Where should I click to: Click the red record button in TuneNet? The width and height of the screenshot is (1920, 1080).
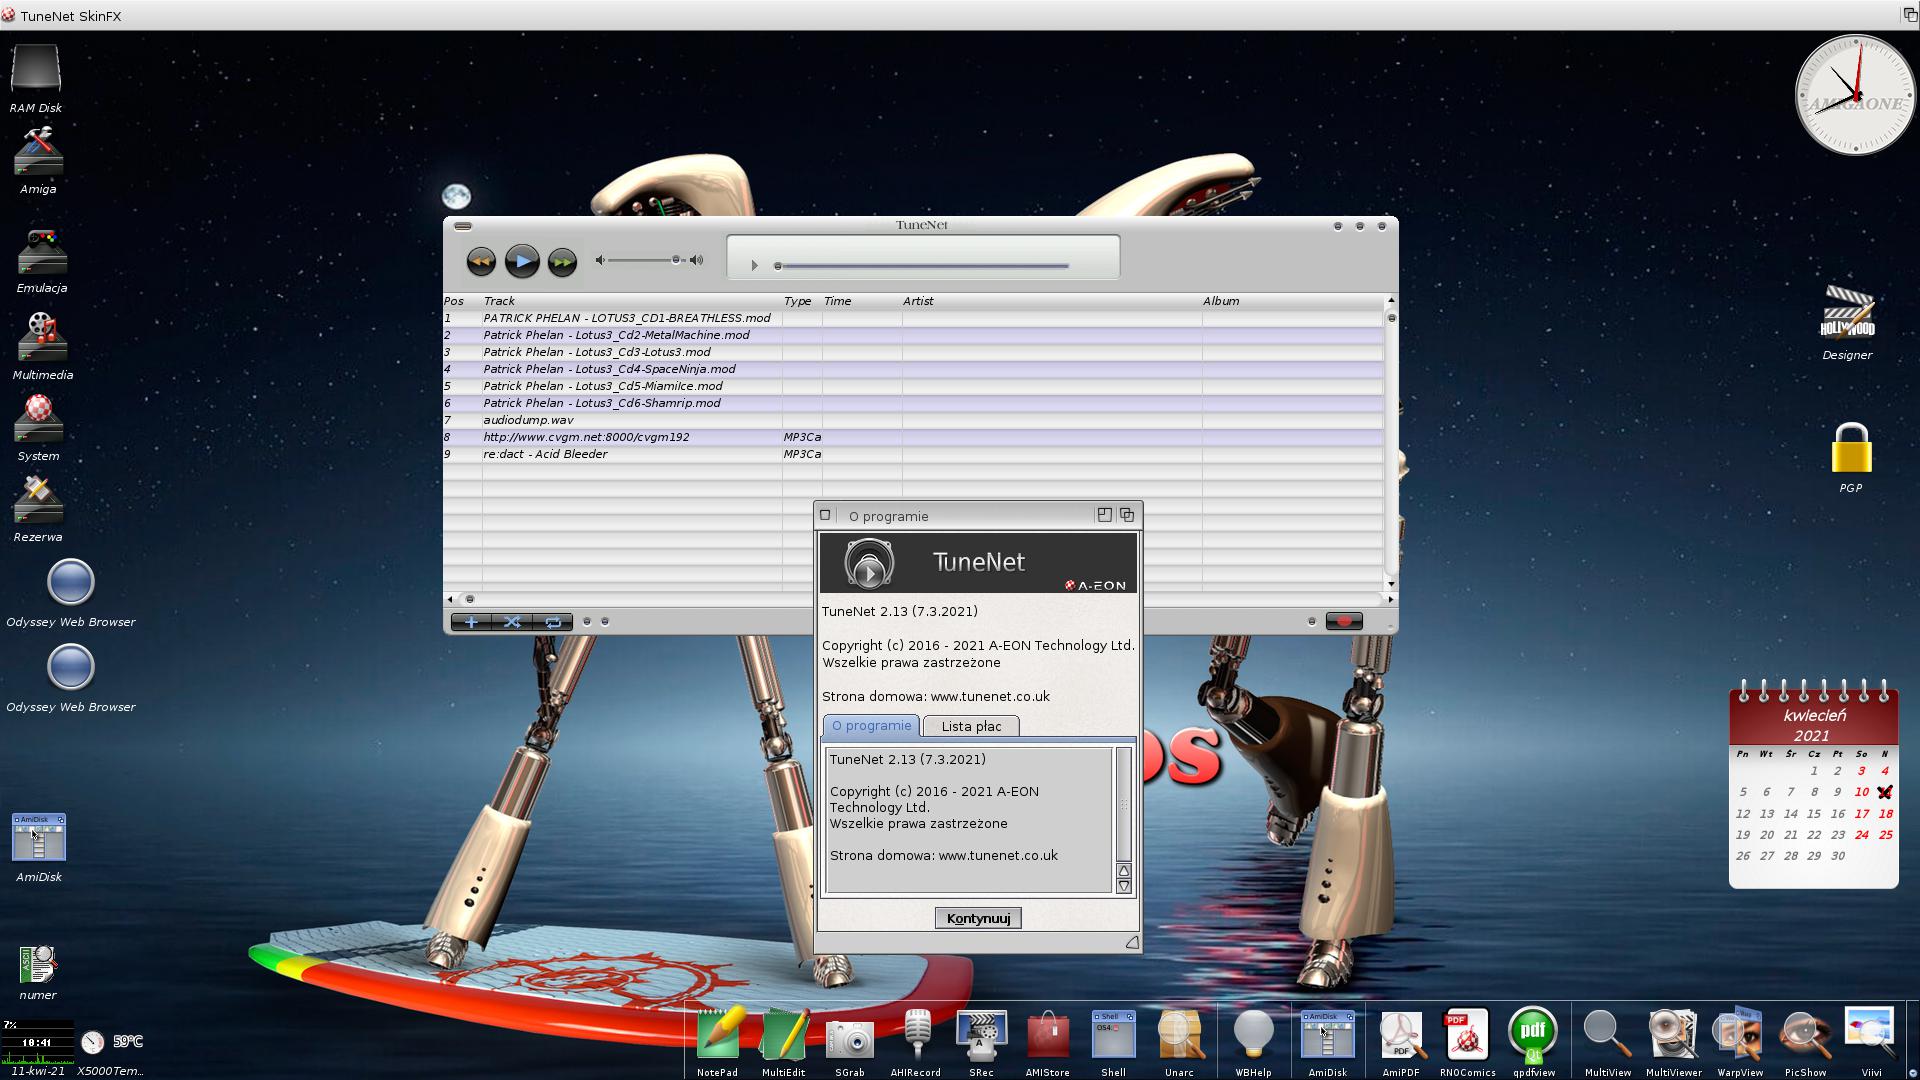[x=1344, y=622]
